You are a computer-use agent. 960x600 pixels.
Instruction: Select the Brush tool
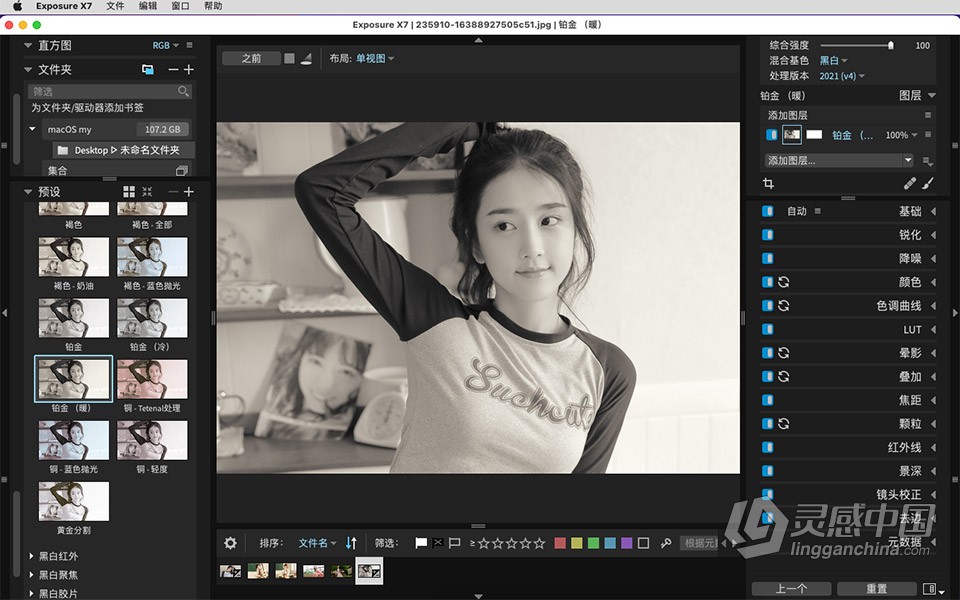tap(930, 183)
